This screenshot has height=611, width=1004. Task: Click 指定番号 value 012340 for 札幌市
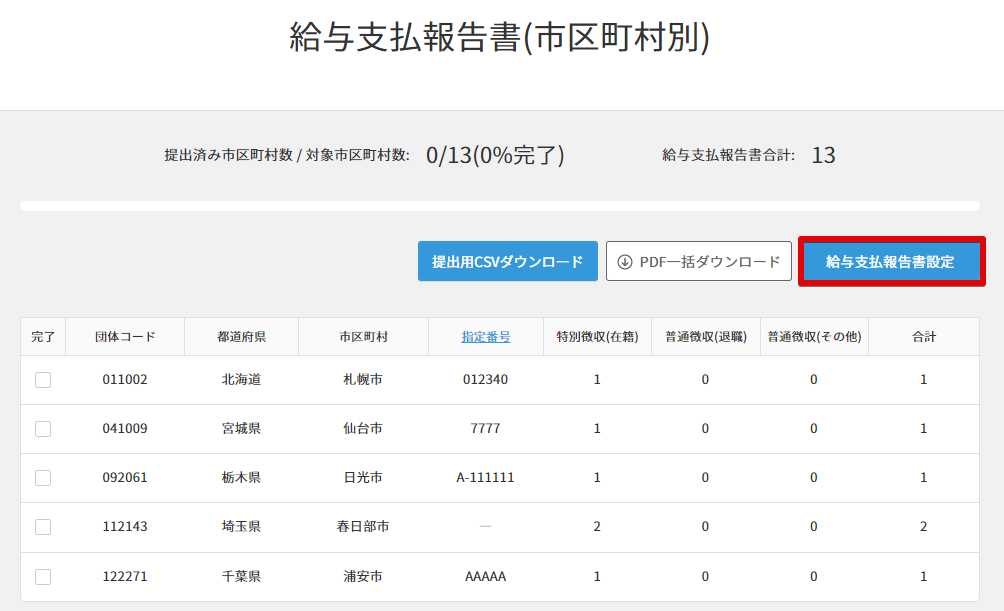485,380
